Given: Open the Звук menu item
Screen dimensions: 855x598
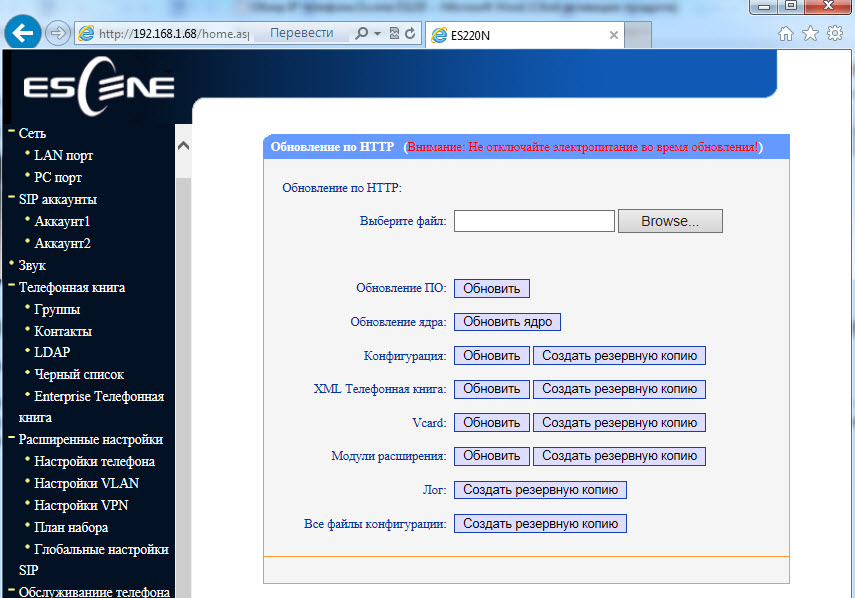Looking at the screenshot, I should pos(32,265).
